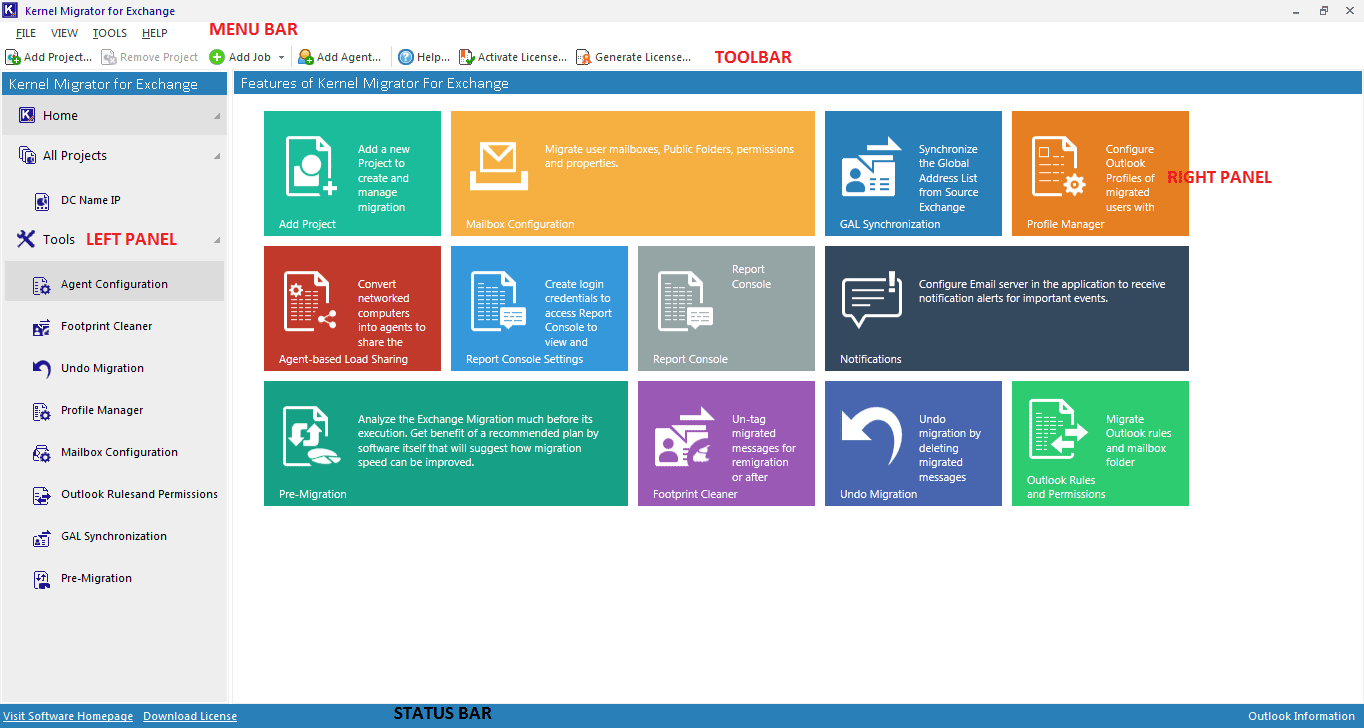The image size is (1364, 728).
Task: Open the purple Footprint Cleaner tile icon
Action: coord(685,436)
